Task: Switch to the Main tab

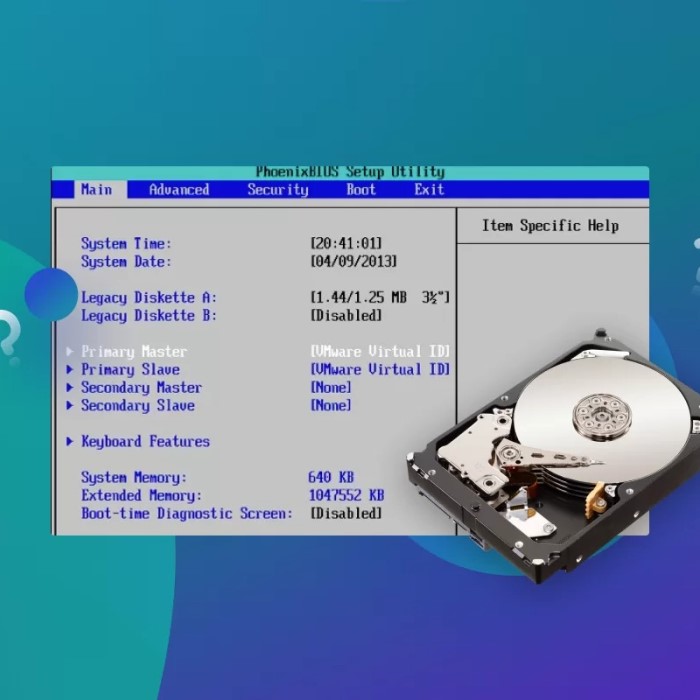Action: click(x=100, y=190)
